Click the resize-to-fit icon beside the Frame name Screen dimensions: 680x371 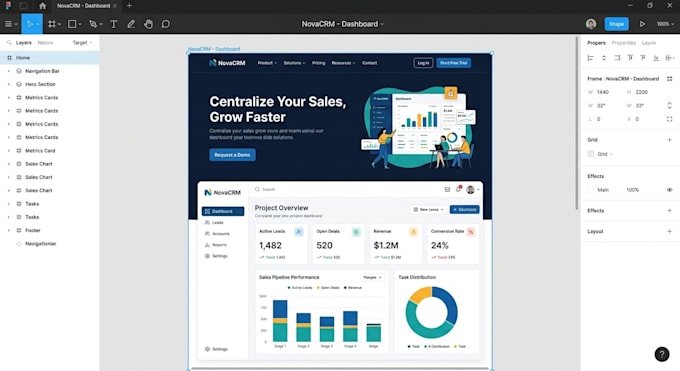tap(670, 79)
